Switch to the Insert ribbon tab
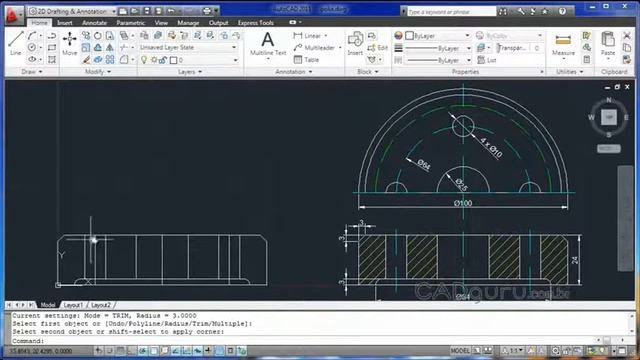 click(65, 23)
